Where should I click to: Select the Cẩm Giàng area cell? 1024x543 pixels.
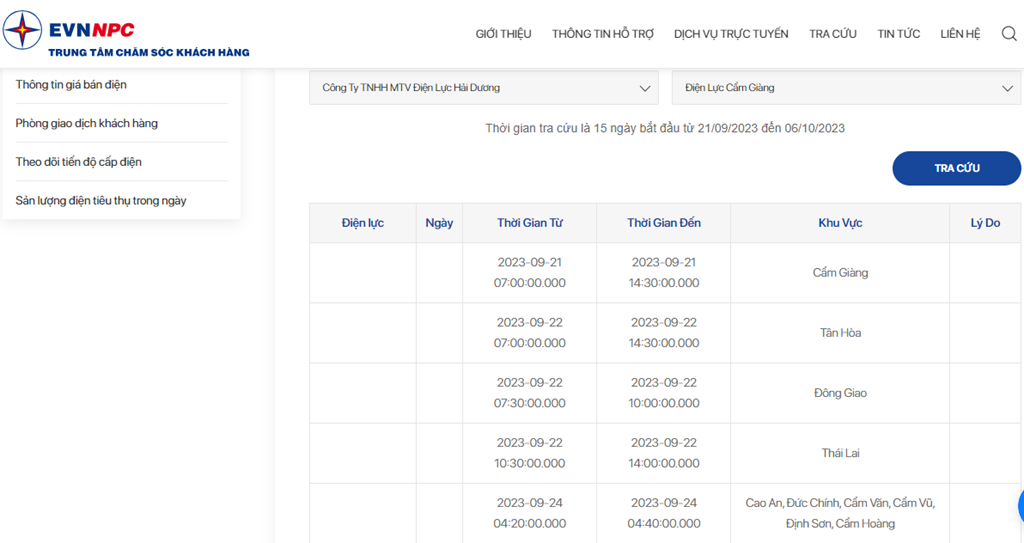840,272
